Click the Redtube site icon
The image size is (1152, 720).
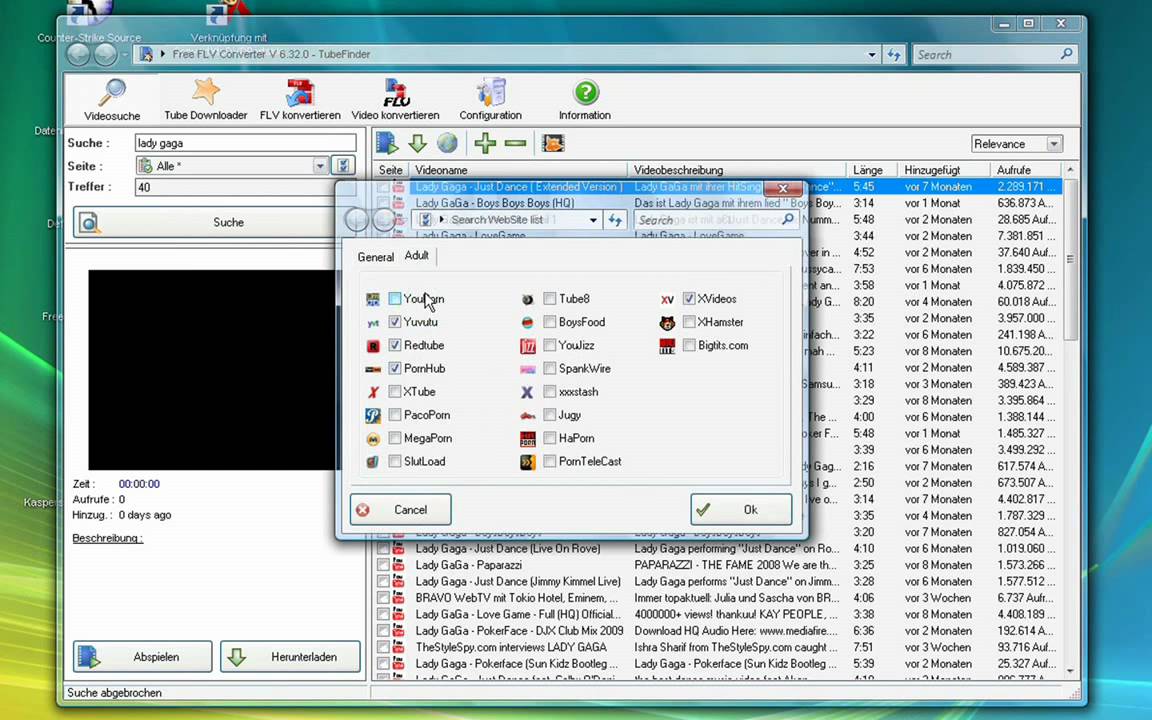click(x=372, y=346)
